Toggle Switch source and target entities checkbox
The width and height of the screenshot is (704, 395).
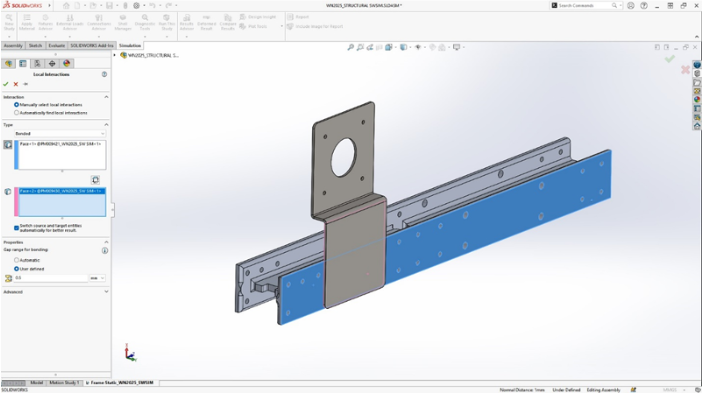[x=16, y=228]
